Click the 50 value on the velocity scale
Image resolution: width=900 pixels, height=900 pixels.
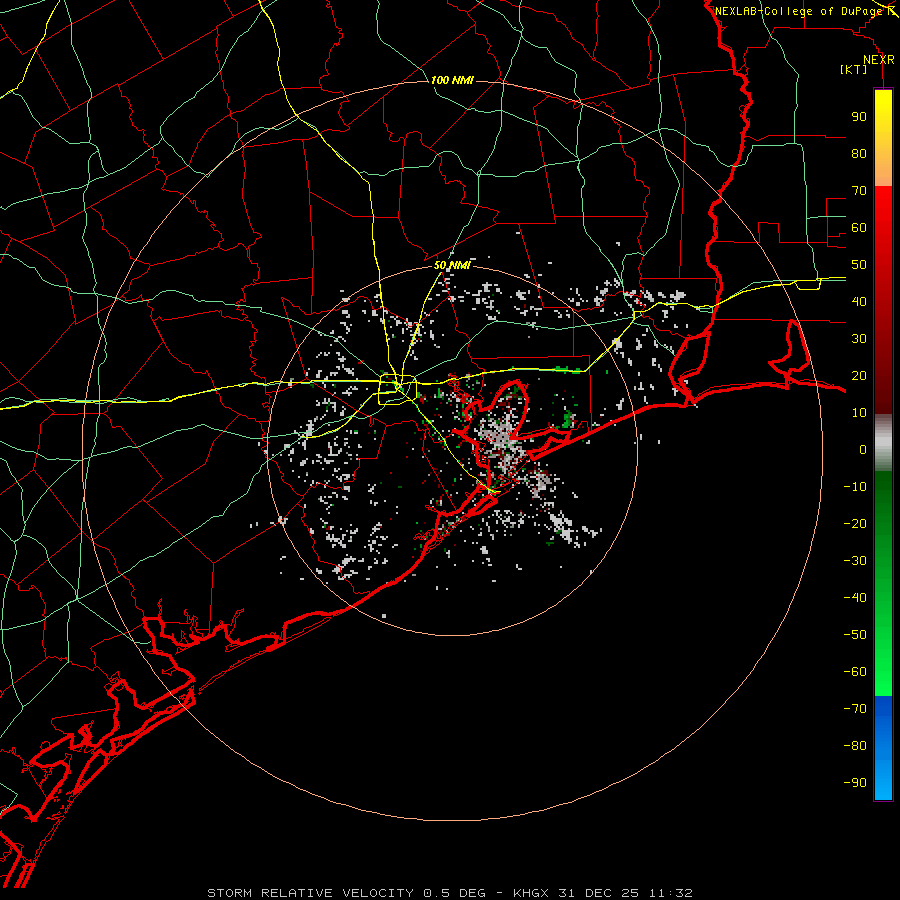(x=859, y=265)
